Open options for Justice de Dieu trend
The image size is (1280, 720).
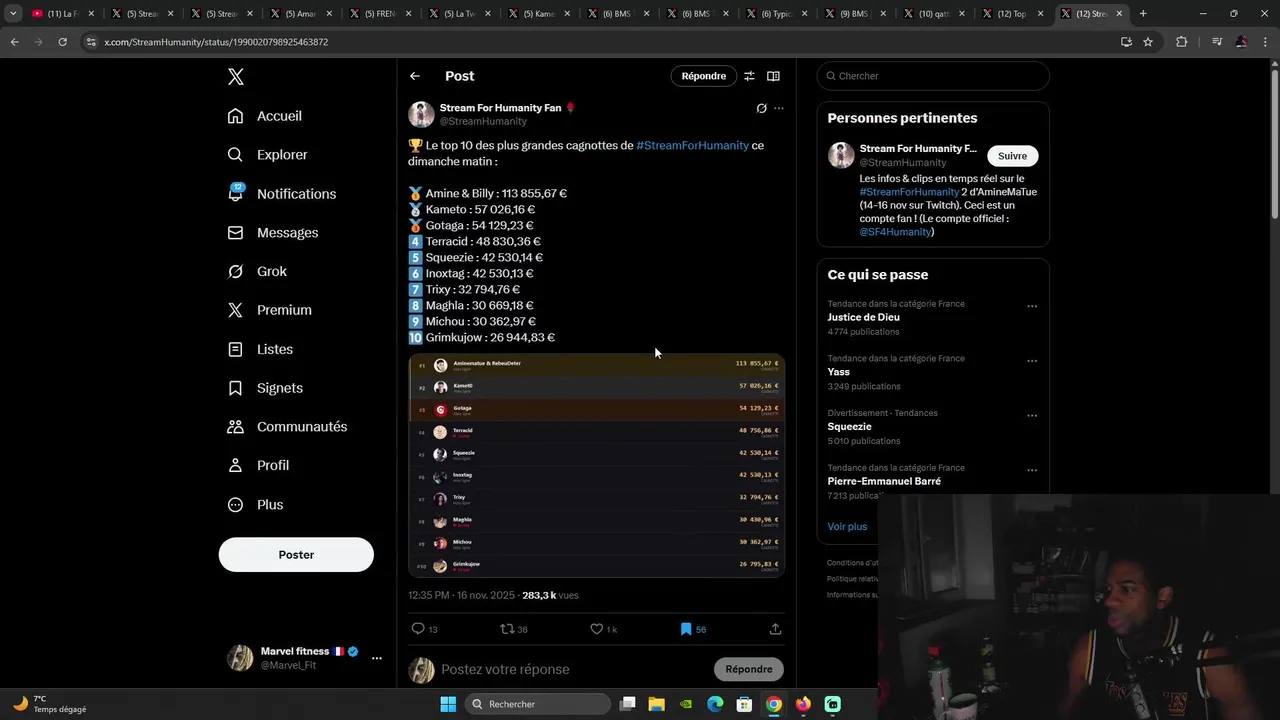(x=1032, y=307)
